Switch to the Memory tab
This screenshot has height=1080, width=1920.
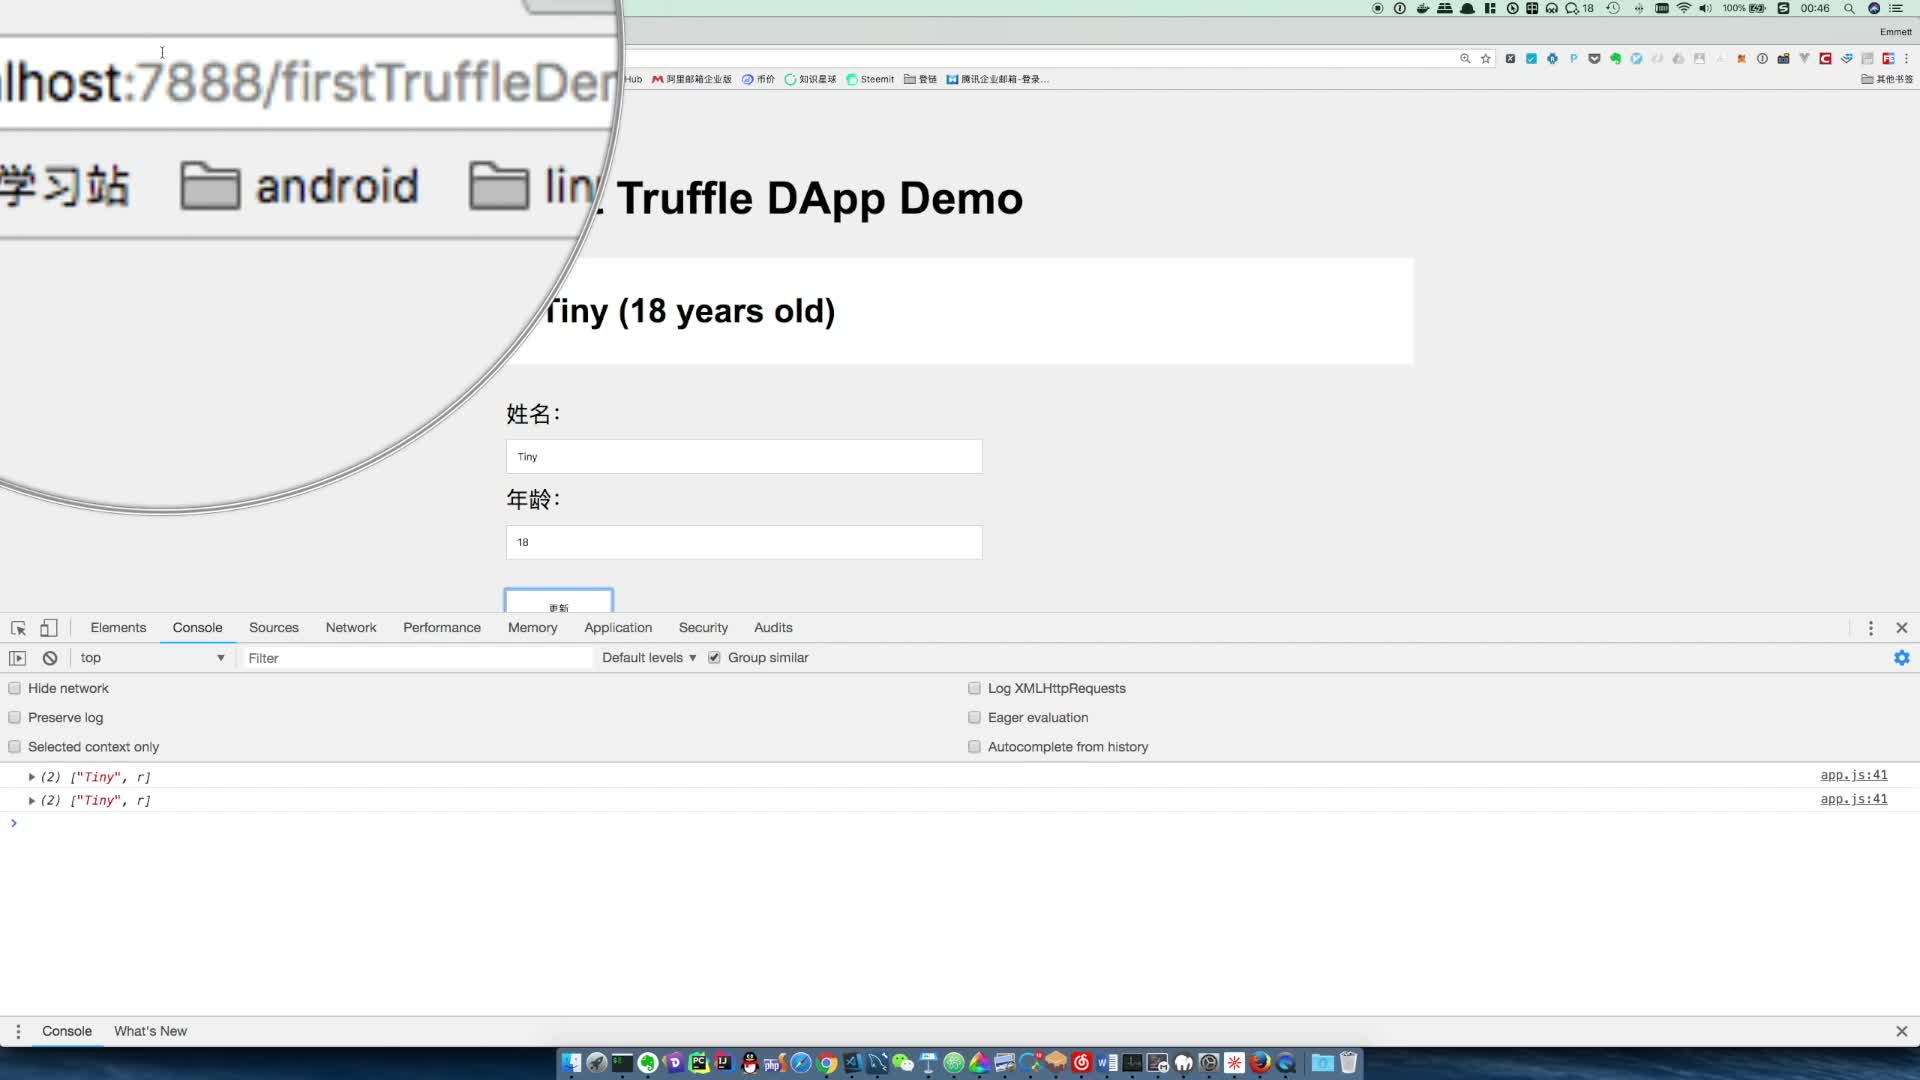click(x=532, y=628)
